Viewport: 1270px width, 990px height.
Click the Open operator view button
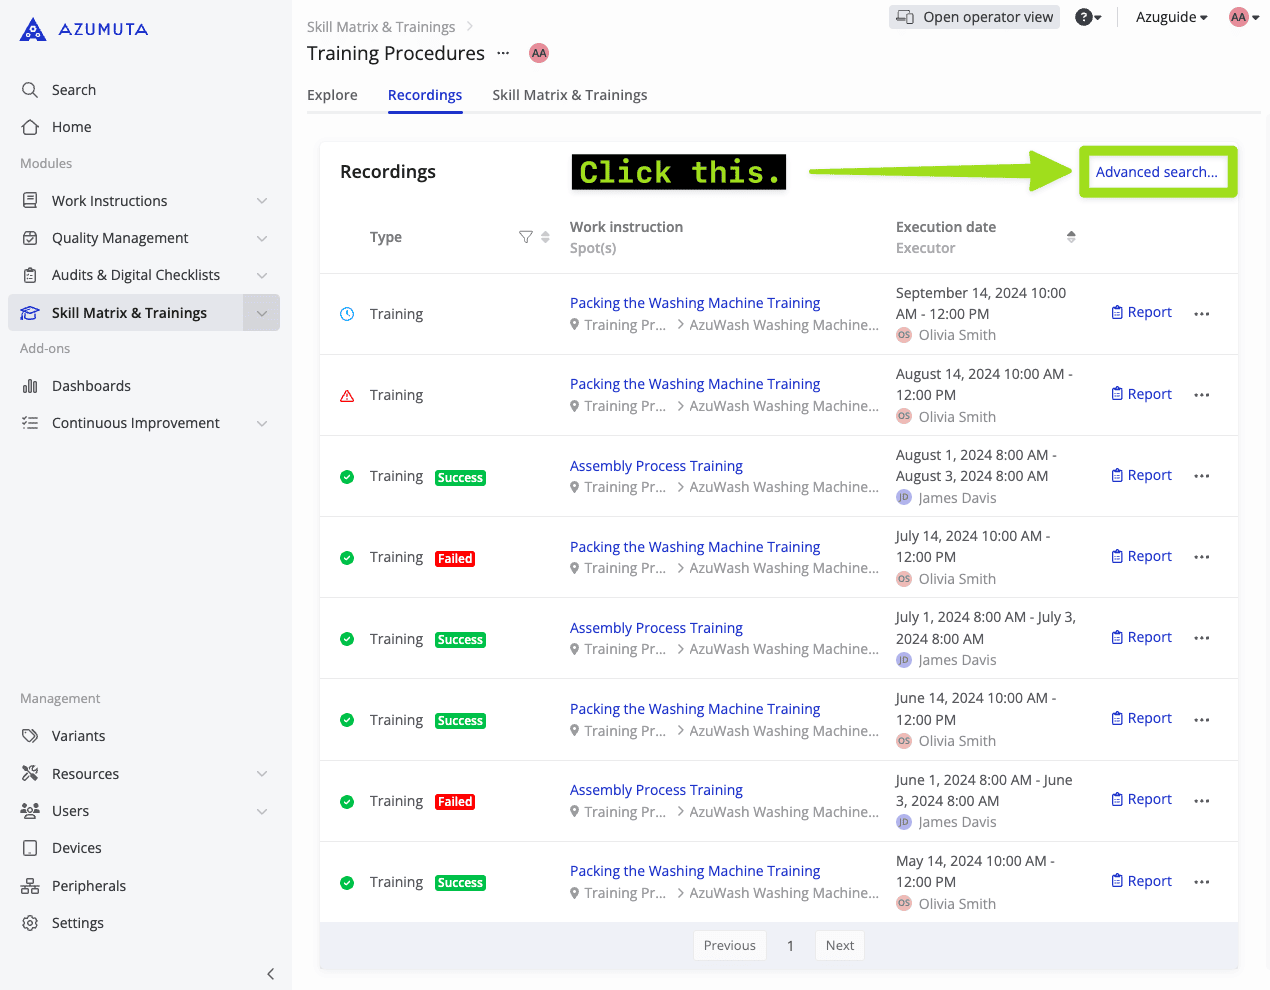point(974,16)
